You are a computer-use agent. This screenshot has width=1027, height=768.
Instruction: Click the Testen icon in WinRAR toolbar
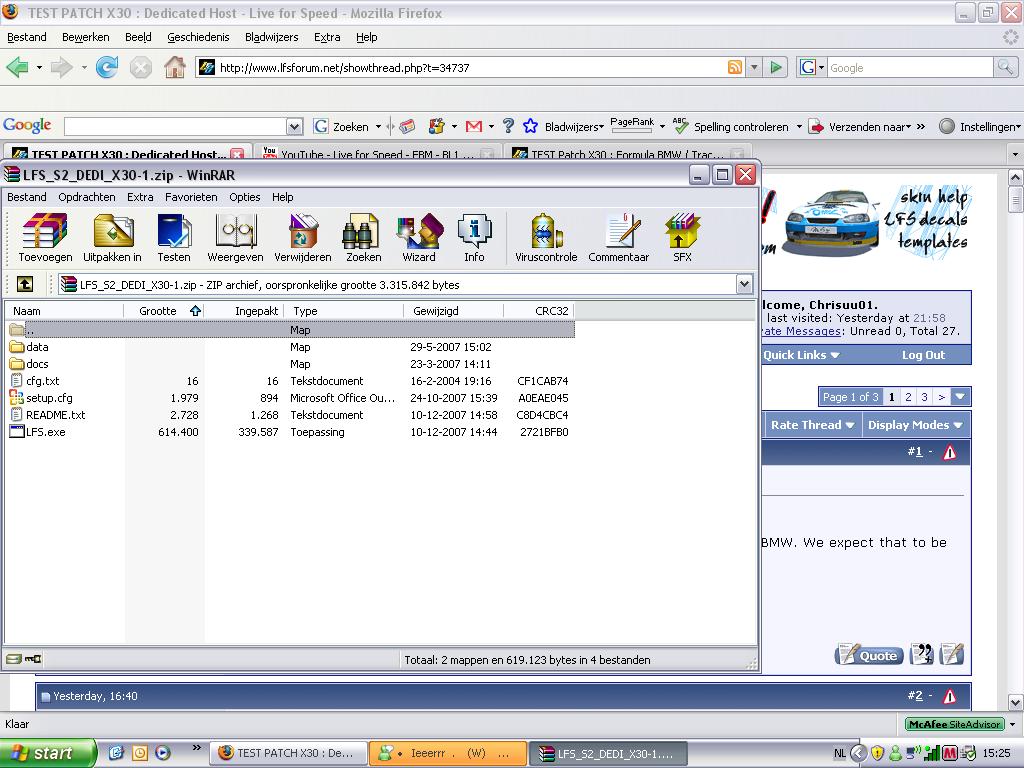click(174, 238)
